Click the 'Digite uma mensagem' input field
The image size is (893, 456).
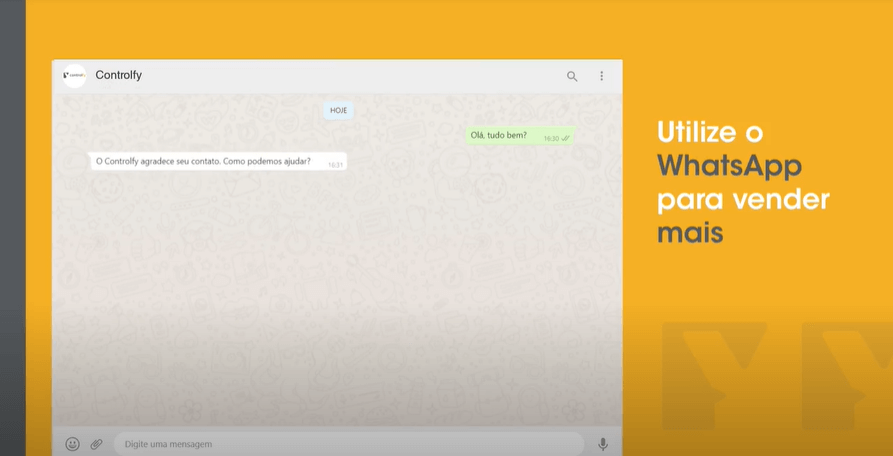tap(349, 443)
